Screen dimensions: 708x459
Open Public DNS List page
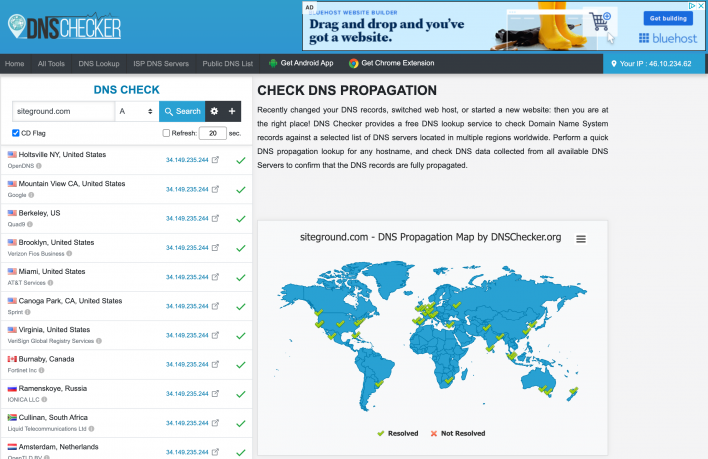click(228, 64)
